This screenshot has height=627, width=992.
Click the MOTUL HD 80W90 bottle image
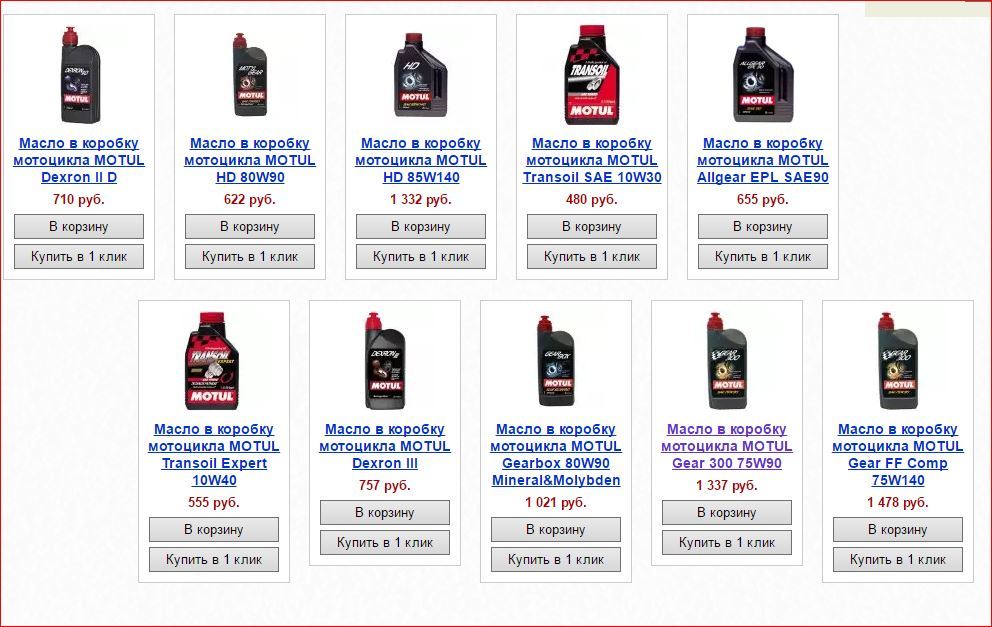click(250, 75)
